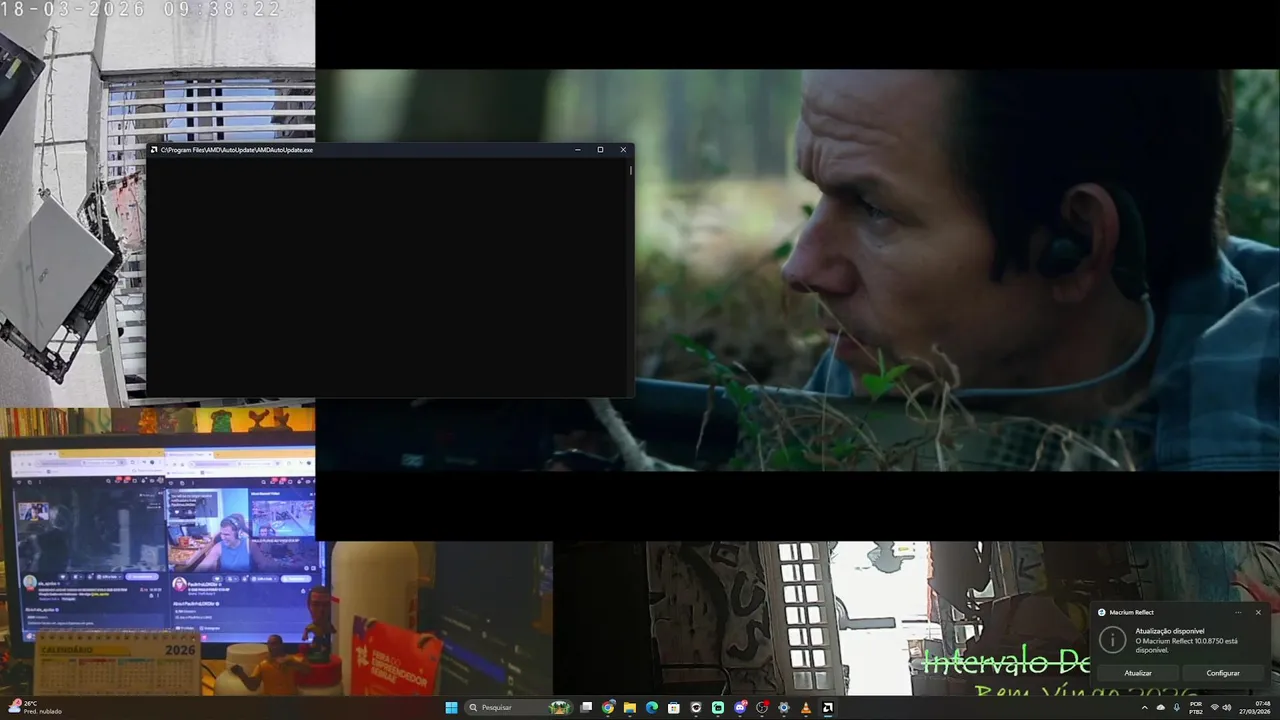Open File Explorer from the taskbar
This screenshot has height=720, width=1280.
[630, 707]
